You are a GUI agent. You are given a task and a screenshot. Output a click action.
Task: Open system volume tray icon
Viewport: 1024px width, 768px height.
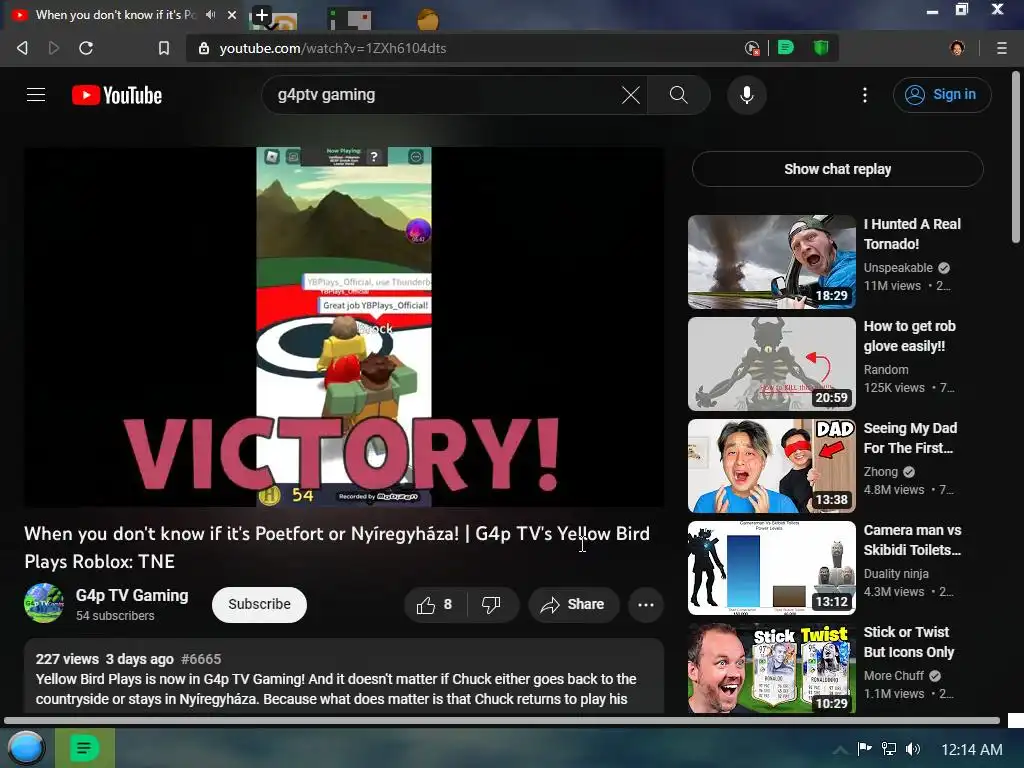pos(913,749)
